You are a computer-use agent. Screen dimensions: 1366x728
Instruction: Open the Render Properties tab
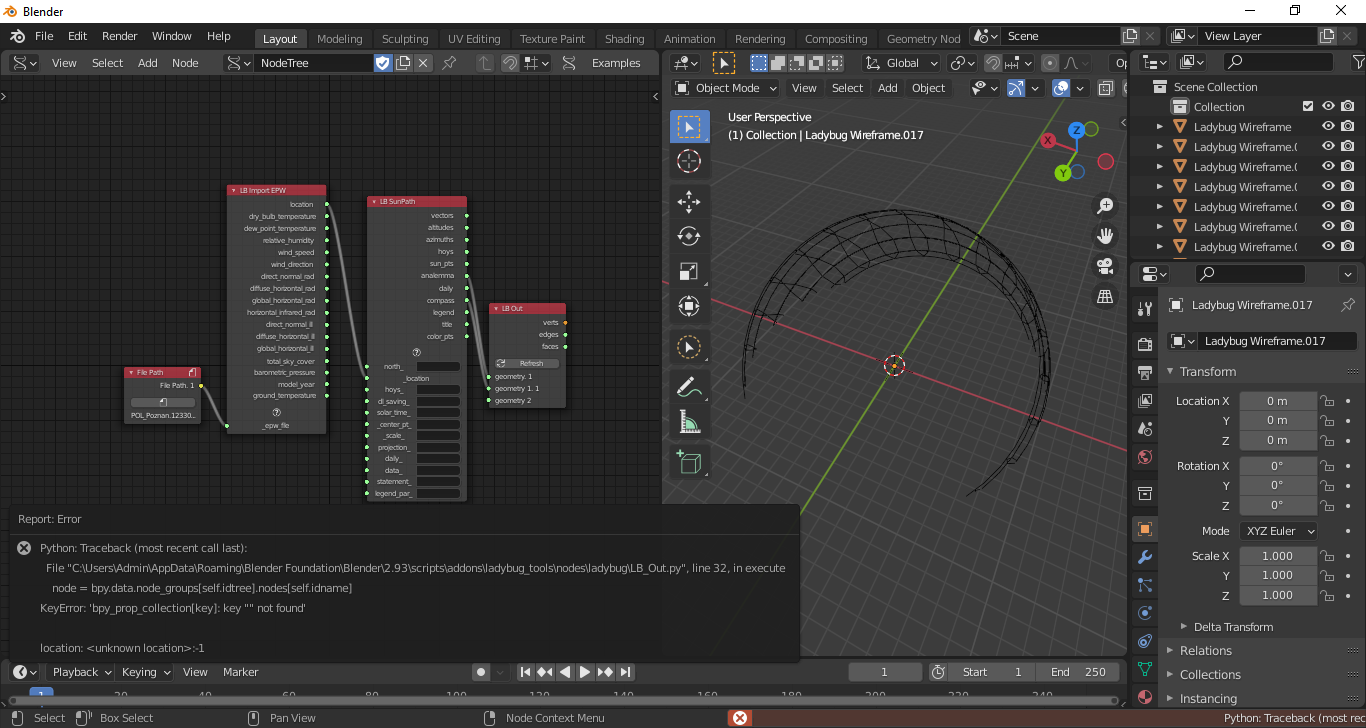point(1145,343)
